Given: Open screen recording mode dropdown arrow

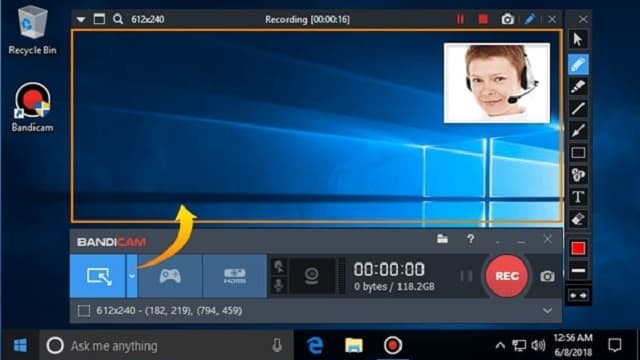Looking at the screenshot, I should [132, 276].
